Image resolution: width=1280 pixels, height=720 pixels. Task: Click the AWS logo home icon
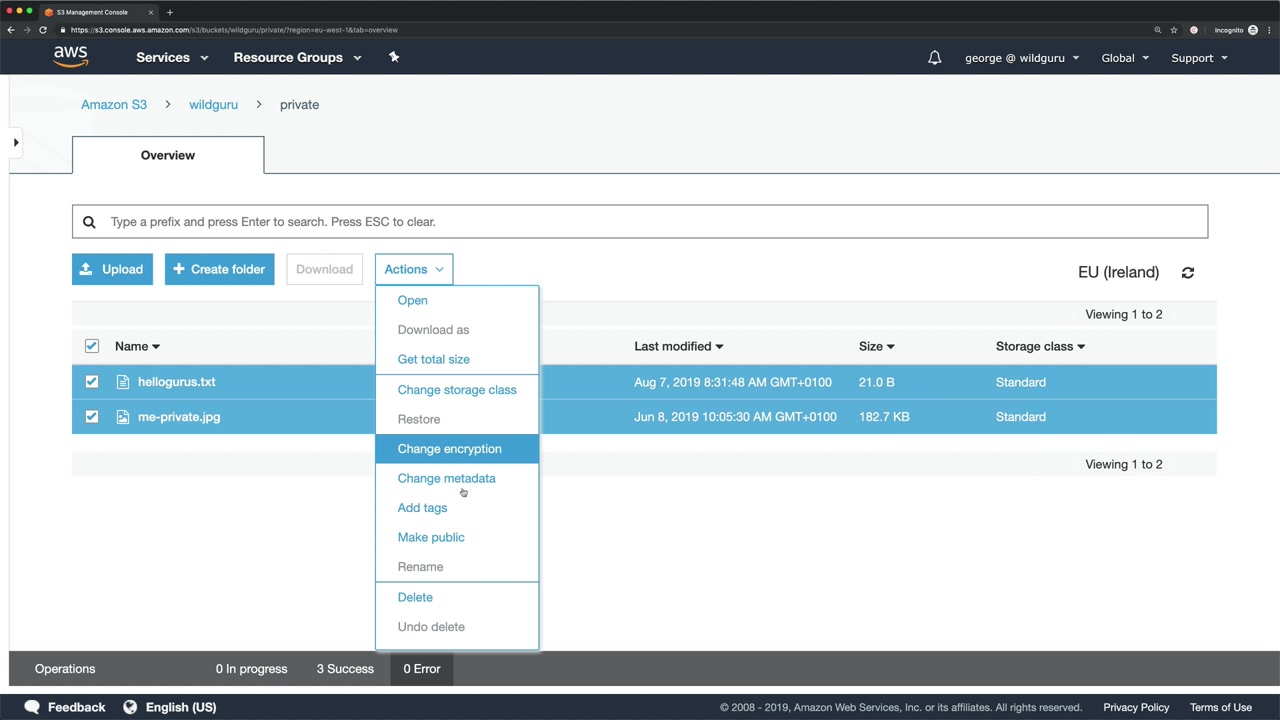70,57
